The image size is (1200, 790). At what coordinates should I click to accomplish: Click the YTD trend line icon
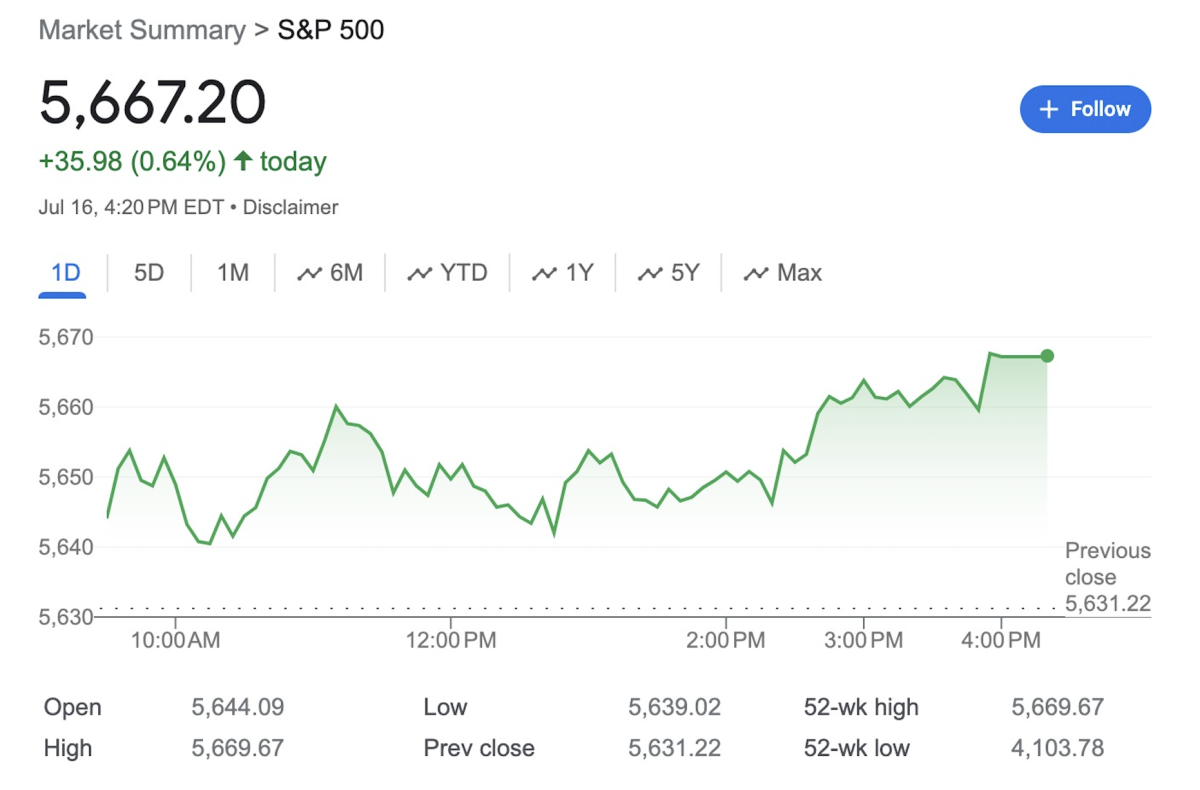point(421,272)
